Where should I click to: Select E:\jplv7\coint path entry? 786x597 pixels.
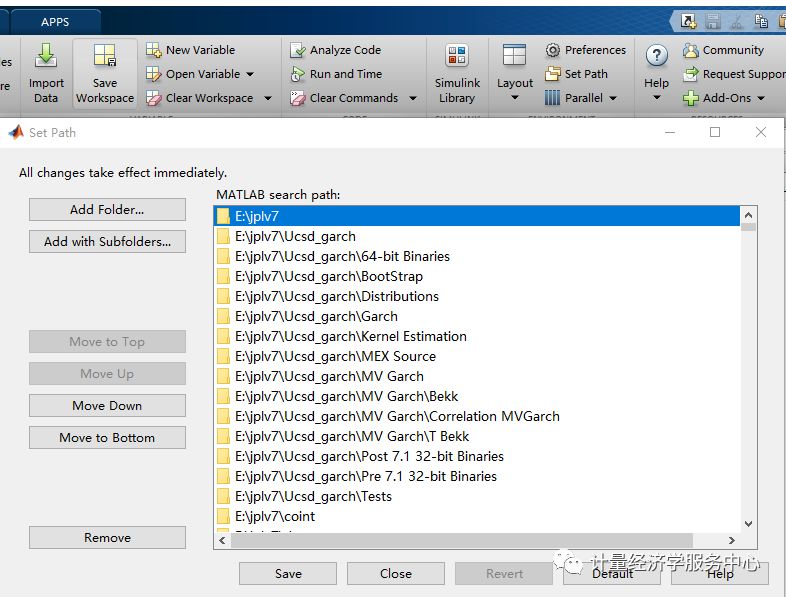477,516
